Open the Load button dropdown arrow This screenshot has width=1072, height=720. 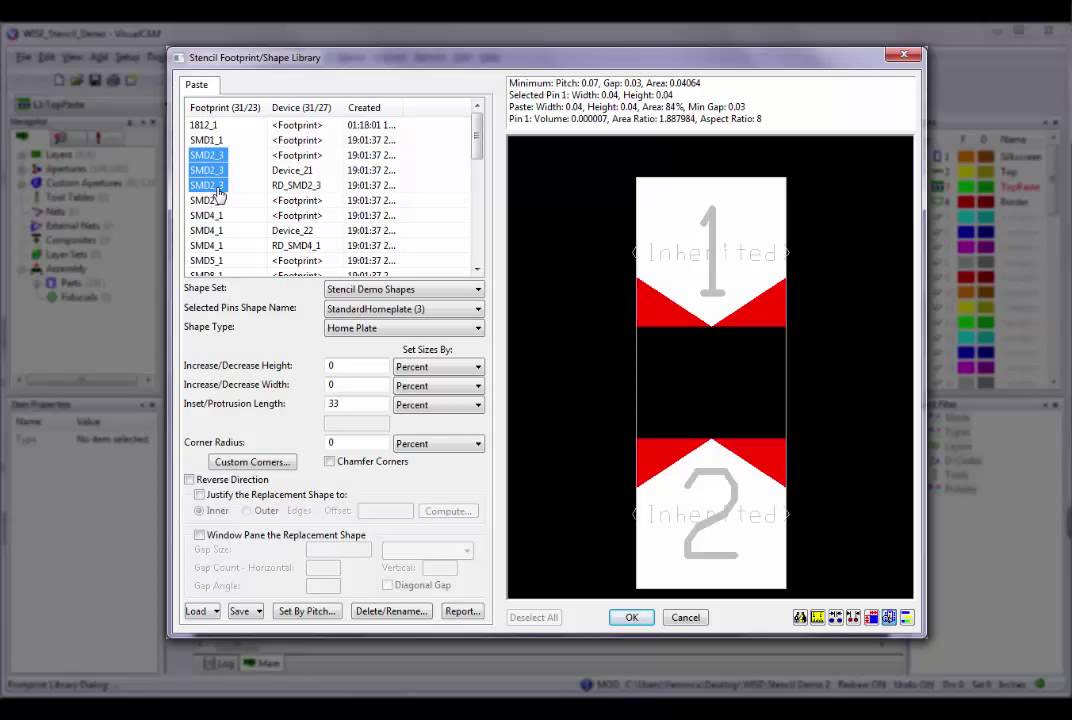[216, 611]
